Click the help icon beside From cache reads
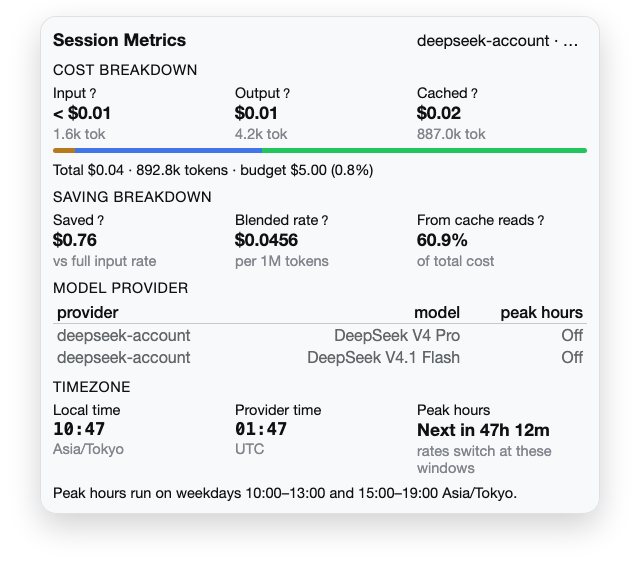 541,221
